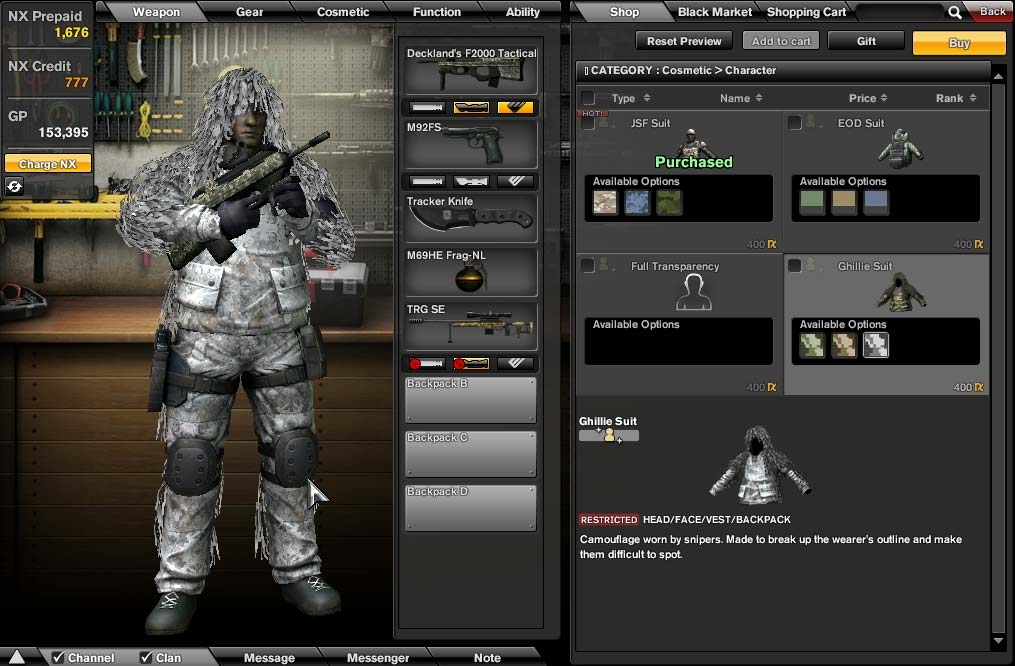This screenshot has height=666, width=1015.
Task: Click the Reset Preview button
Action: point(684,41)
